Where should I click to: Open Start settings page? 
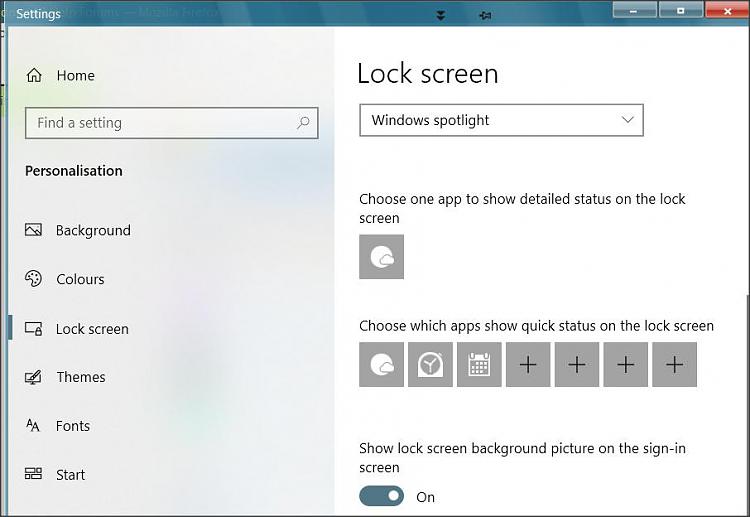[x=70, y=474]
